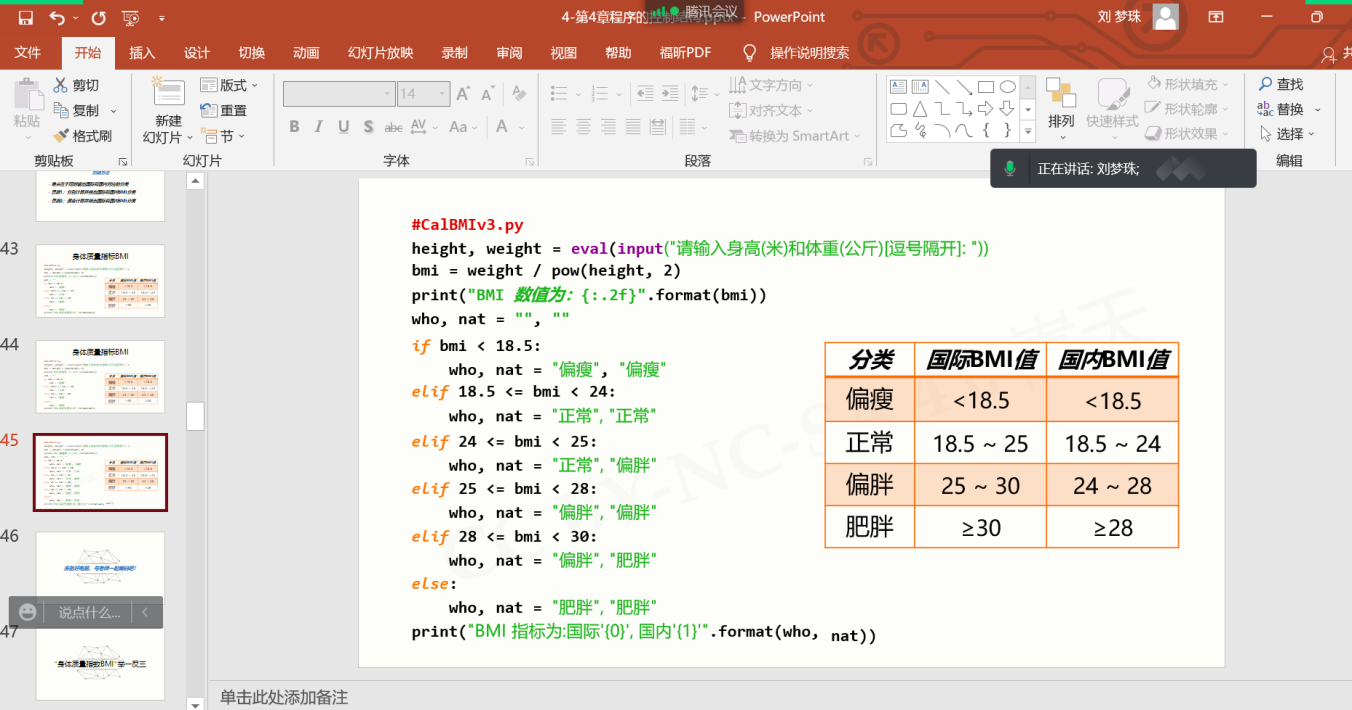
Task: Click the emoji smiley icon in chat bar
Action: pos(28,612)
